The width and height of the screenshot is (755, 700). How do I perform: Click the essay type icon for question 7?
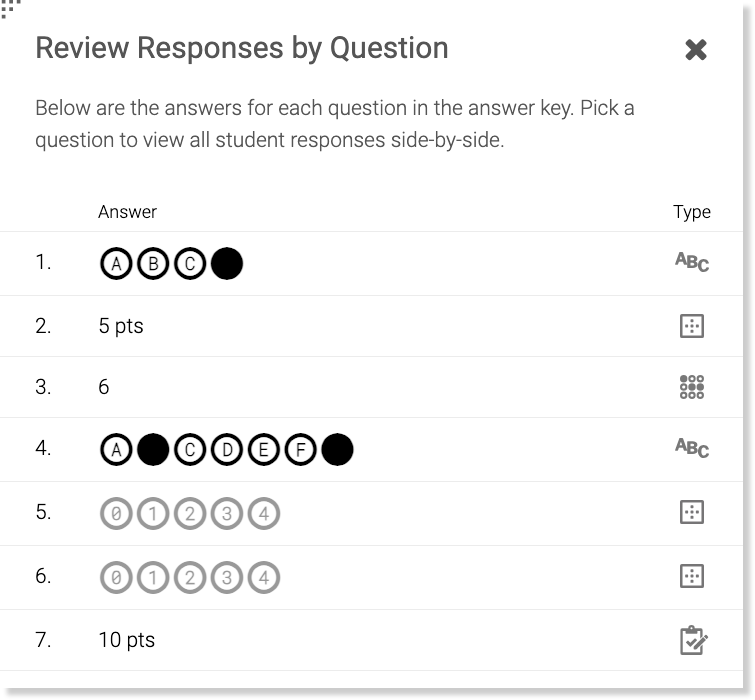[x=692, y=640]
